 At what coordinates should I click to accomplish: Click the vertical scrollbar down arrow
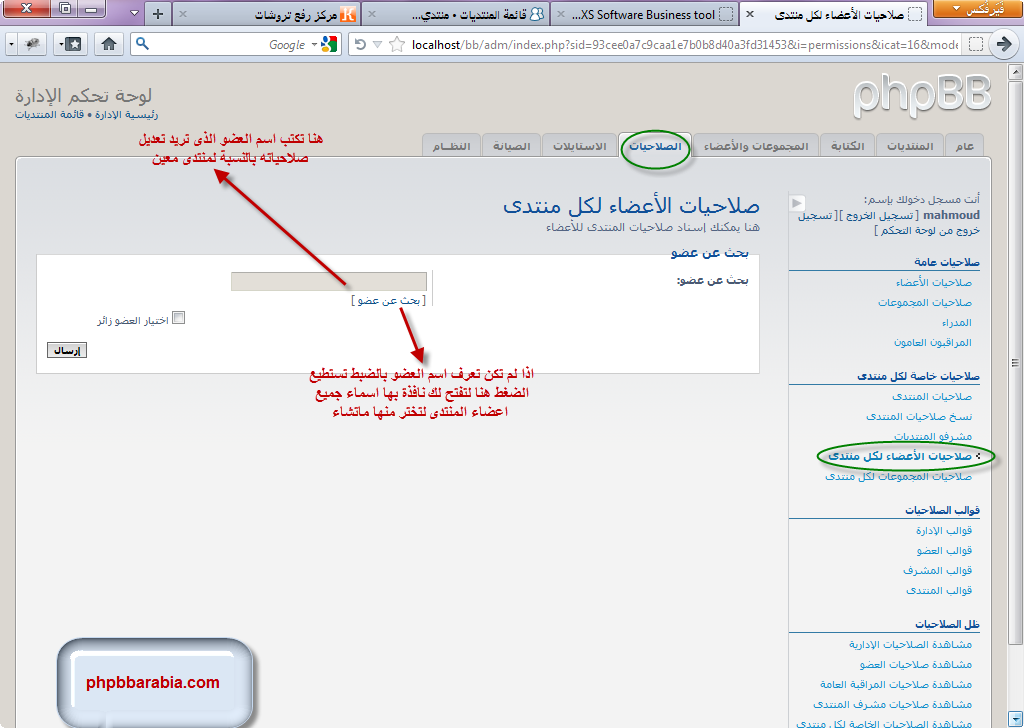point(1015,718)
